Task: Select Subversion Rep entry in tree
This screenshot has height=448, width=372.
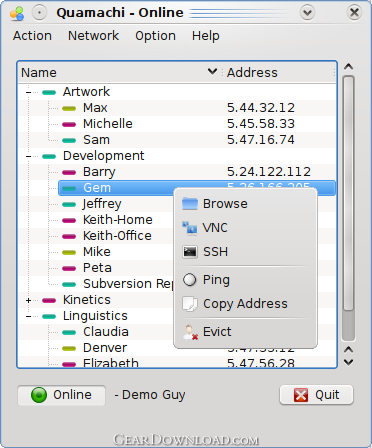Action: (128, 284)
